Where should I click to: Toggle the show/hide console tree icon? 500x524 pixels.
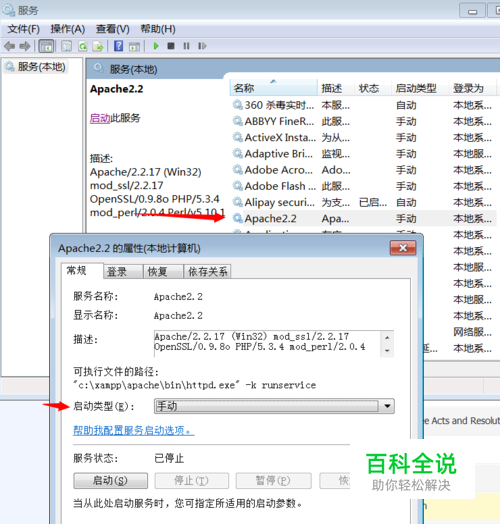pyautogui.click(x=46, y=46)
